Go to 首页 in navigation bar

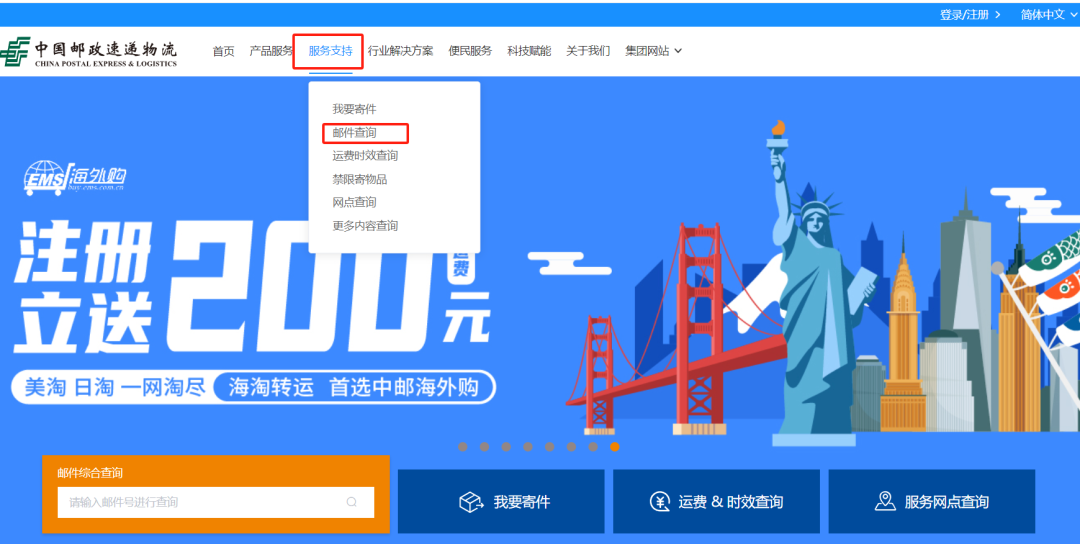click(x=223, y=51)
